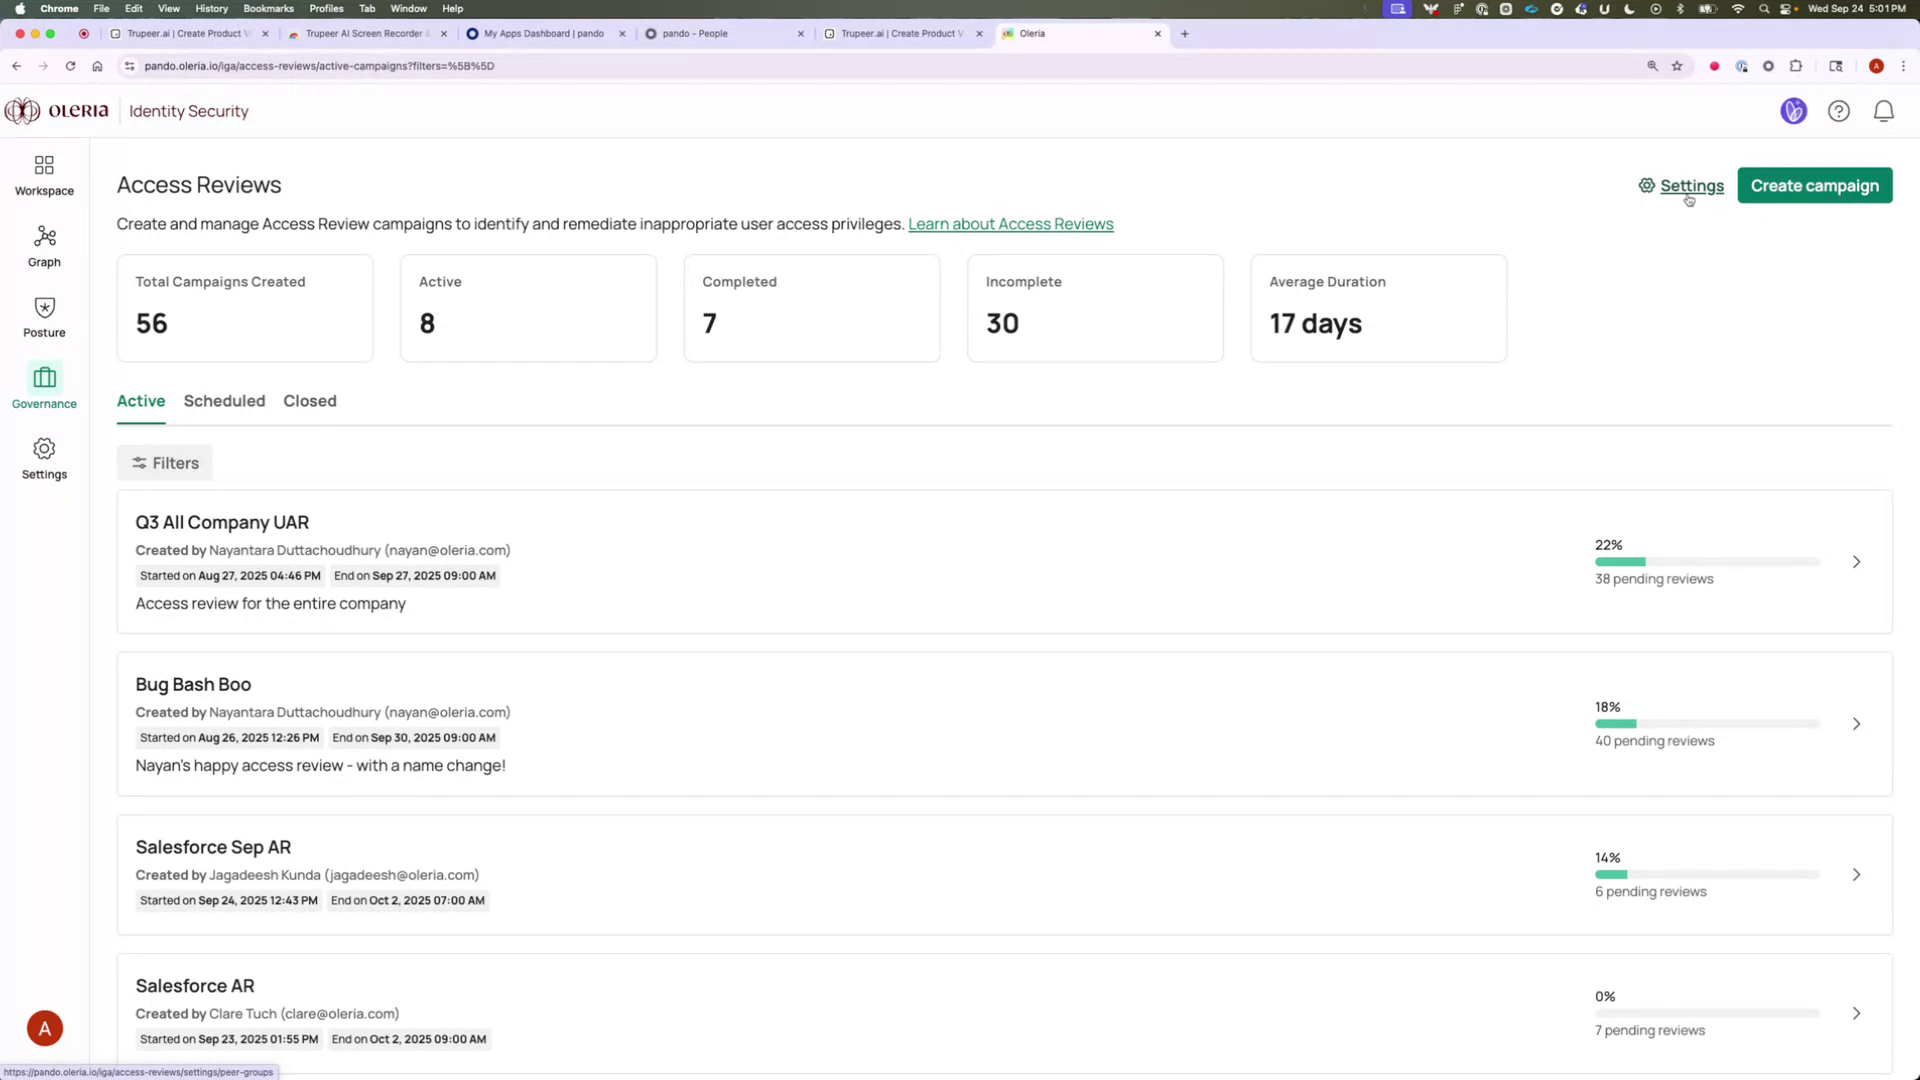
Task: Click the 22% progress bar on Q3 UAR
Action: (x=1706, y=562)
